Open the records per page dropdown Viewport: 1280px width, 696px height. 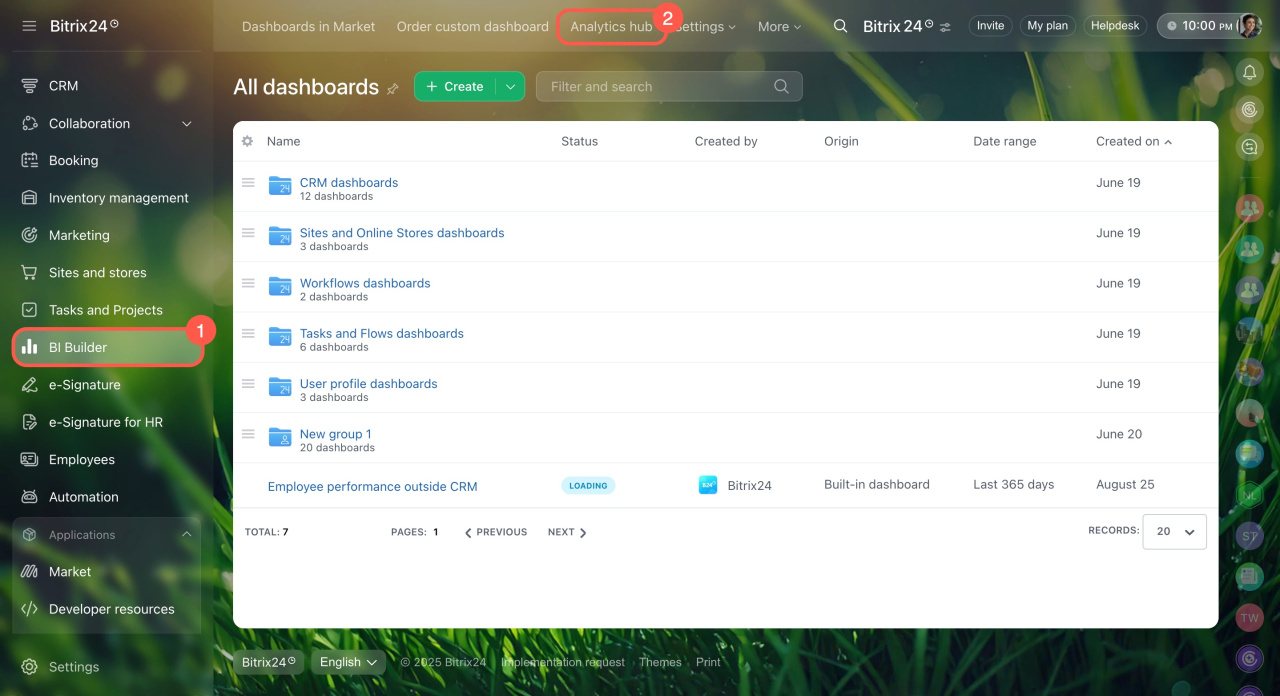click(x=1176, y=532)
